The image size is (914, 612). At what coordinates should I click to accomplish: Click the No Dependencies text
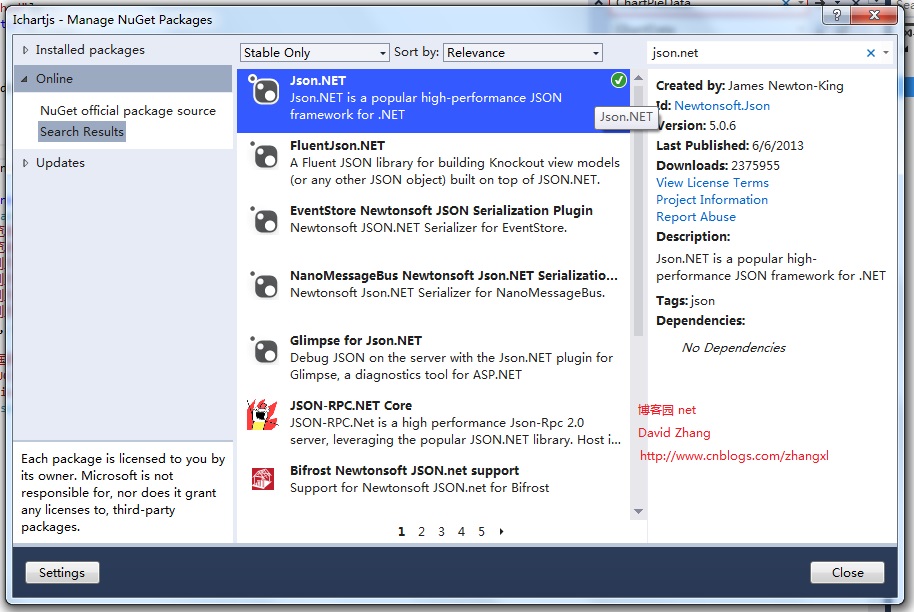point(734,348)
